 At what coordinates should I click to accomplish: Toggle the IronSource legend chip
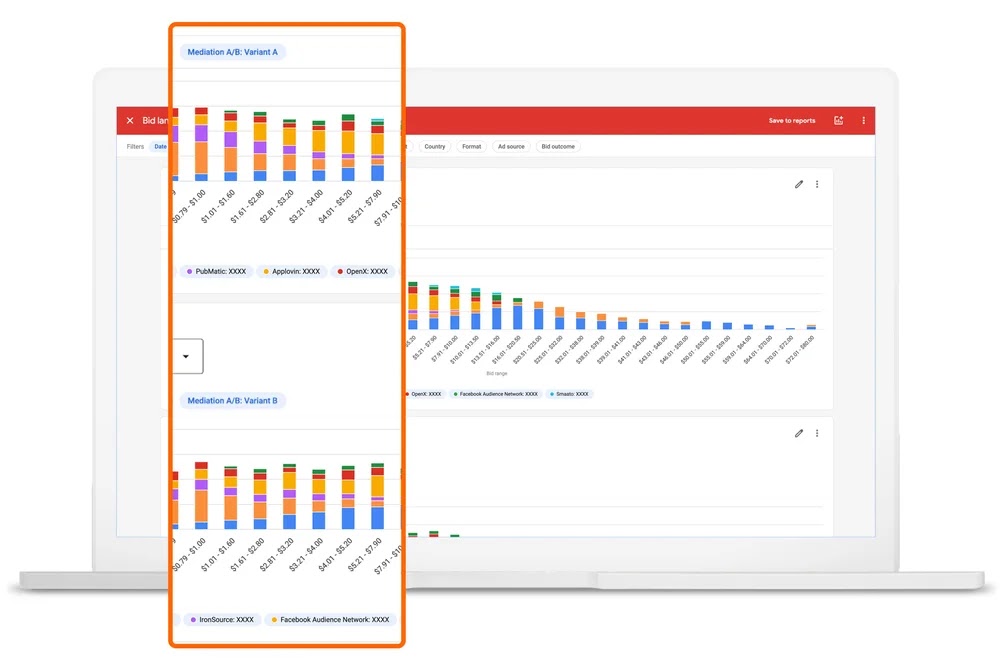point(222,620)
